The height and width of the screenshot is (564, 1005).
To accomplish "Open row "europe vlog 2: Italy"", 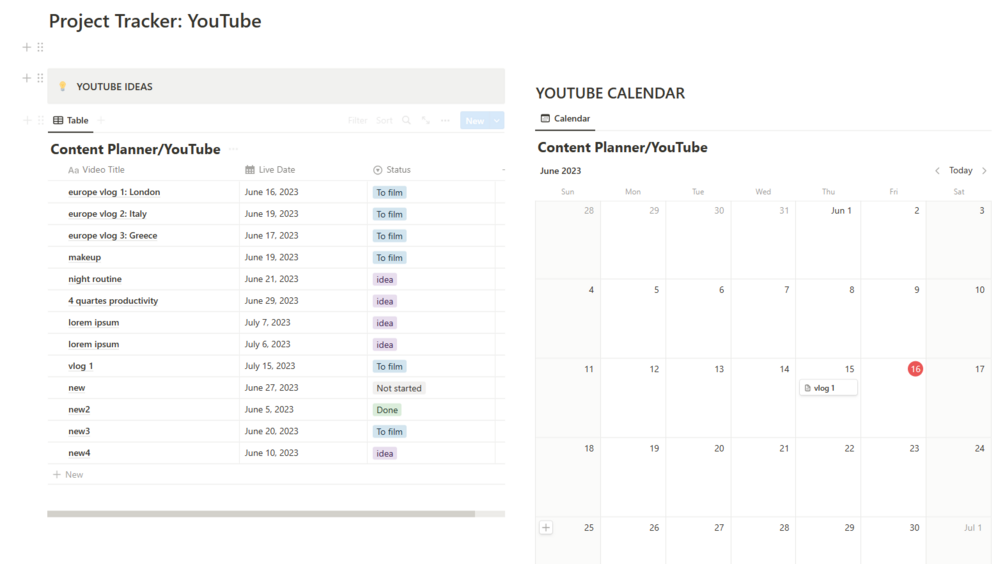I will (108, 213).
